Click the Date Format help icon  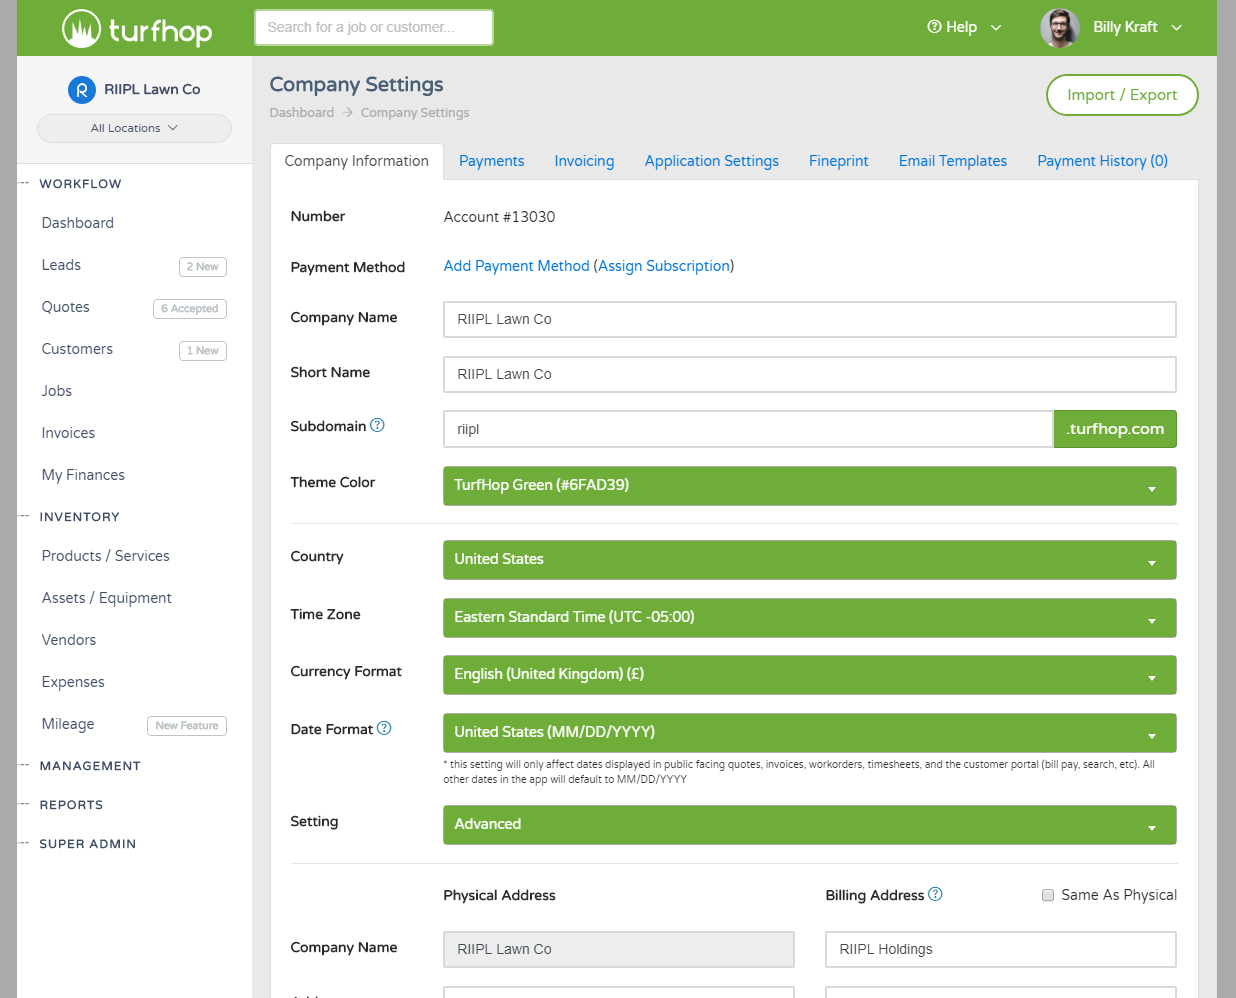point(384,728)
